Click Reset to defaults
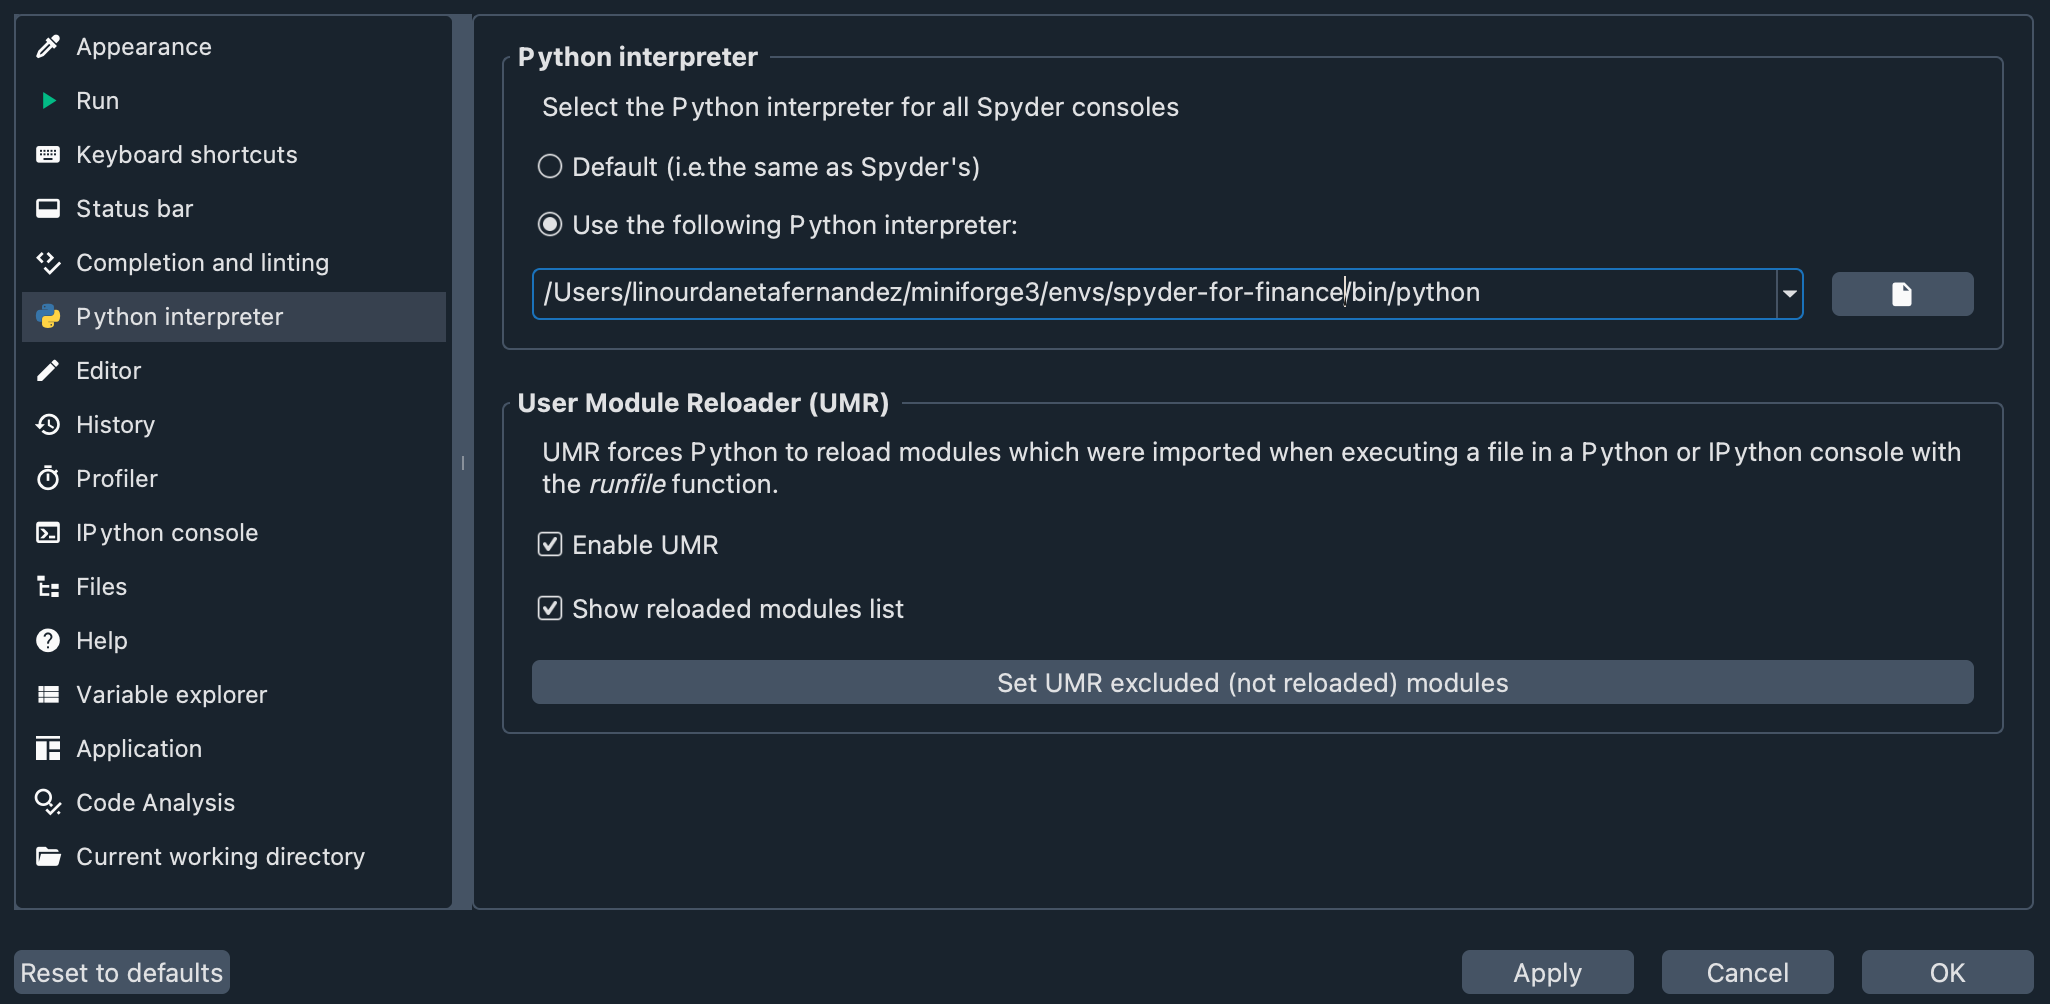 (121, 971)
